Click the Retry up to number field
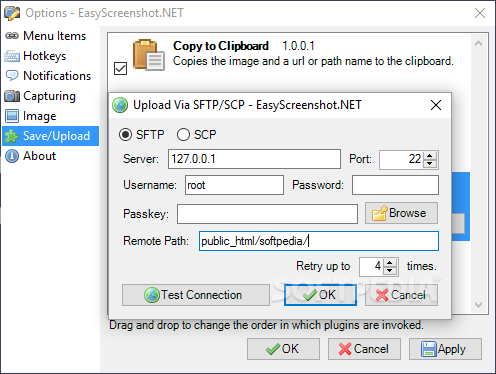 (371, 267)
